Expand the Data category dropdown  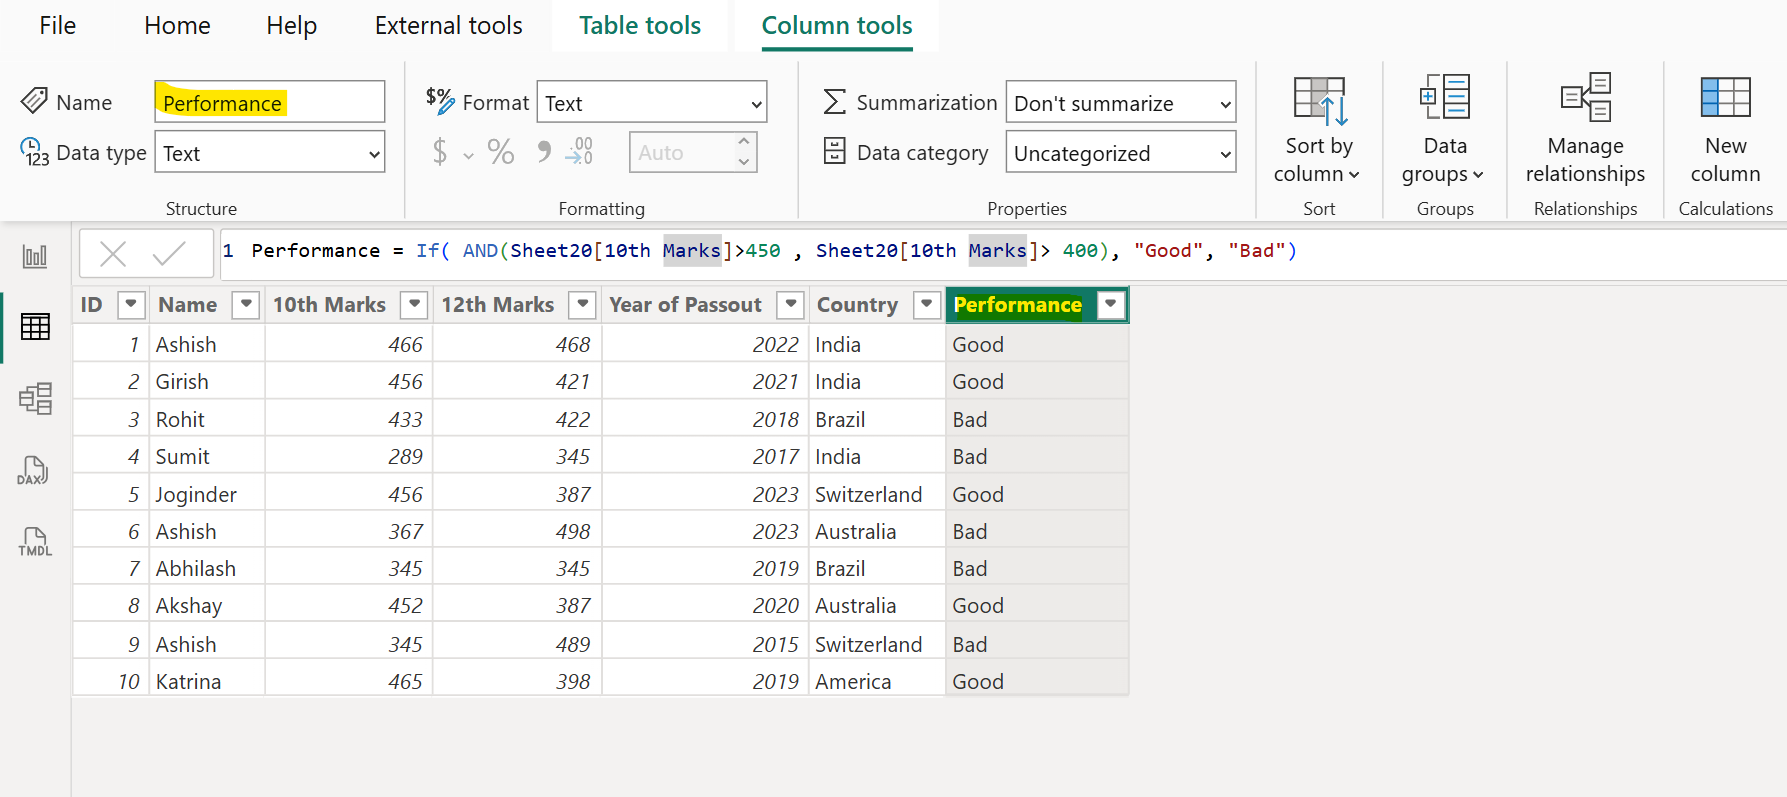(x=1120, y=153)
